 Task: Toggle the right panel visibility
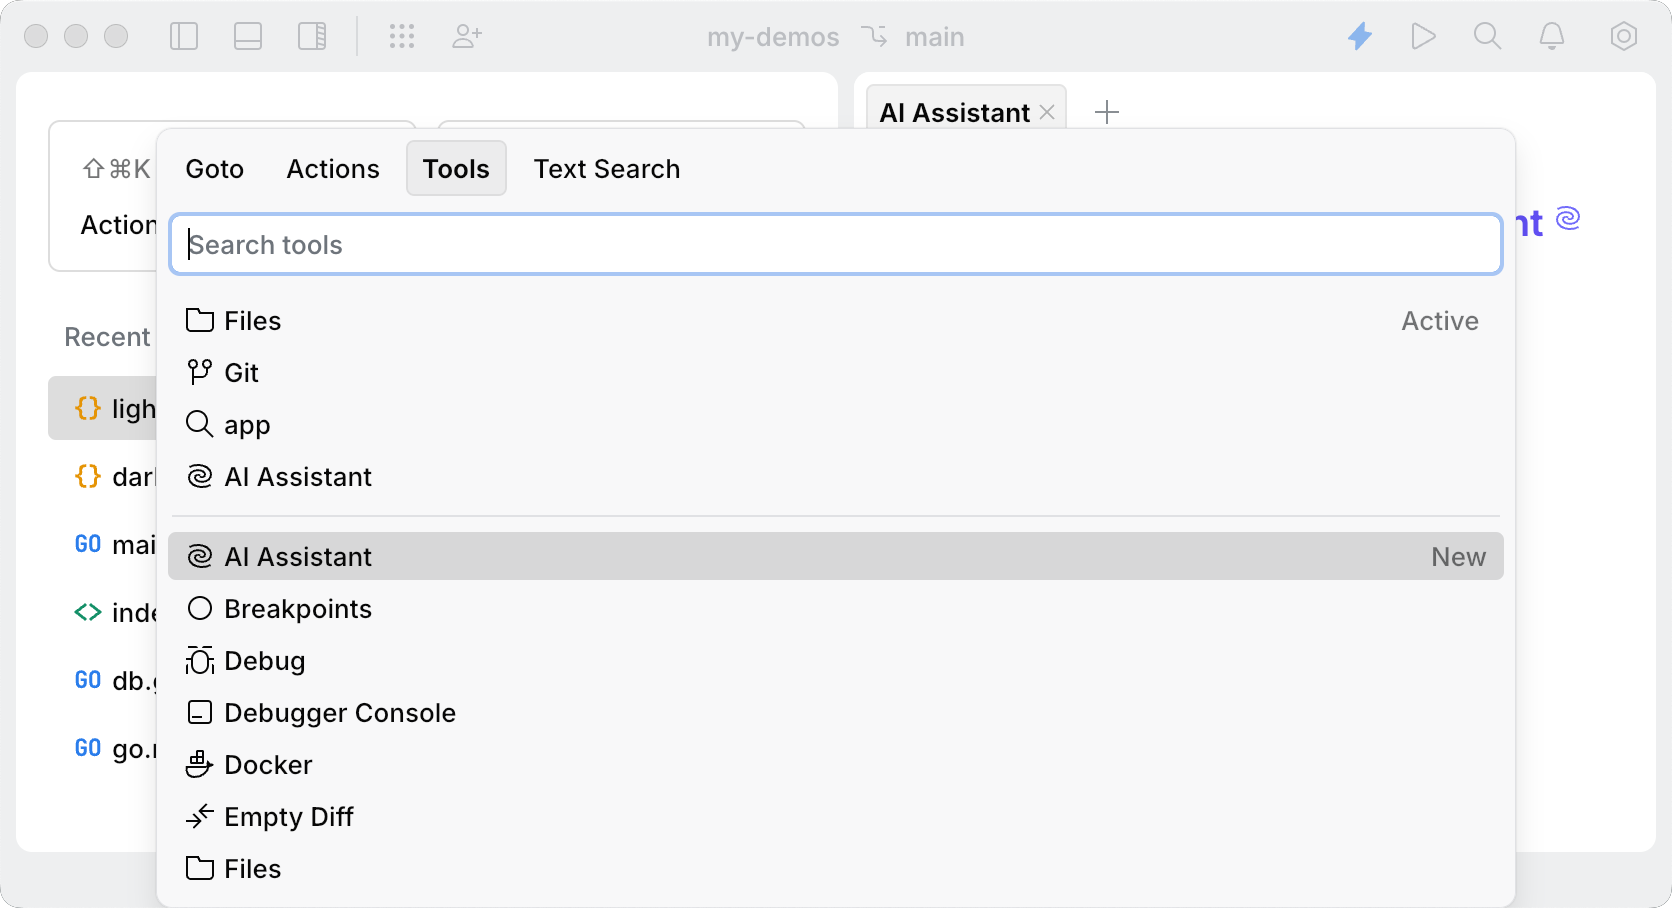pos(312,36)
